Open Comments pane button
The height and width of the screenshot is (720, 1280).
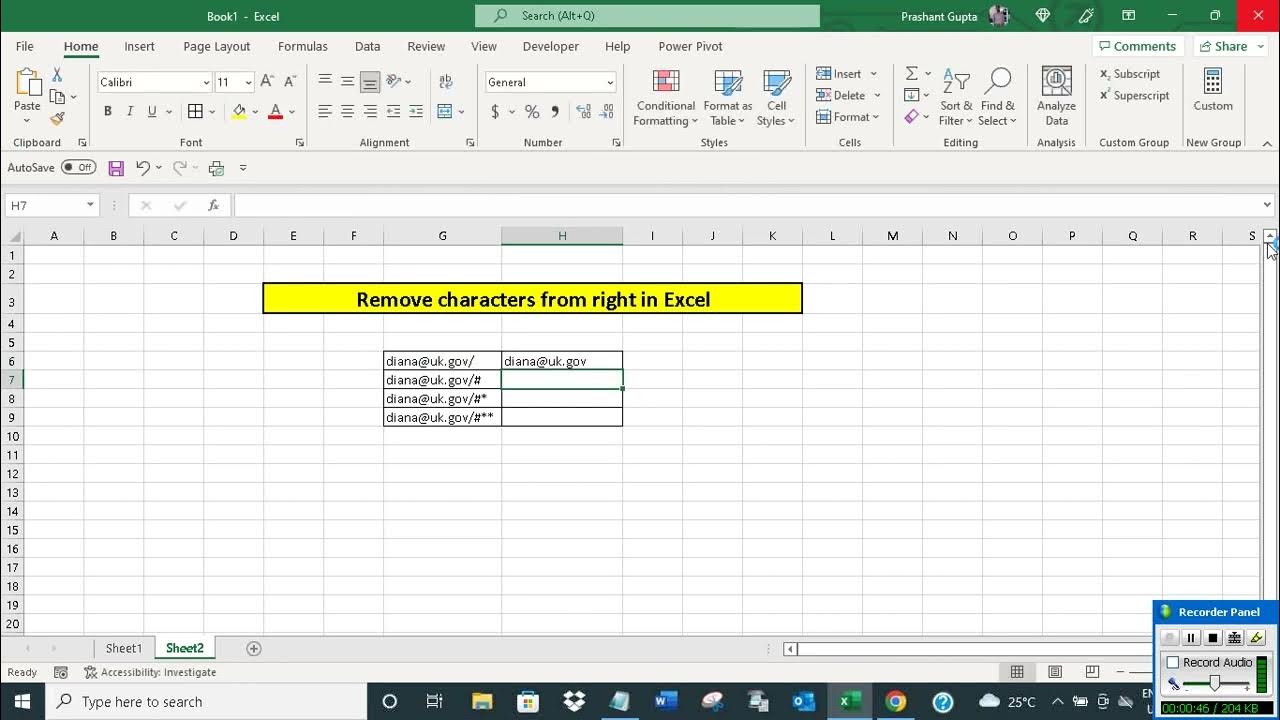pos(1138,46)
